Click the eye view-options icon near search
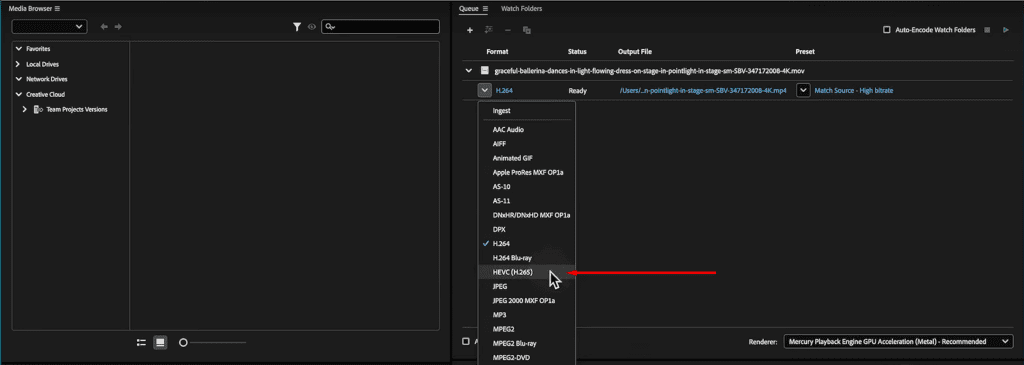The image size is (1024, 365). tap(312, 27)
